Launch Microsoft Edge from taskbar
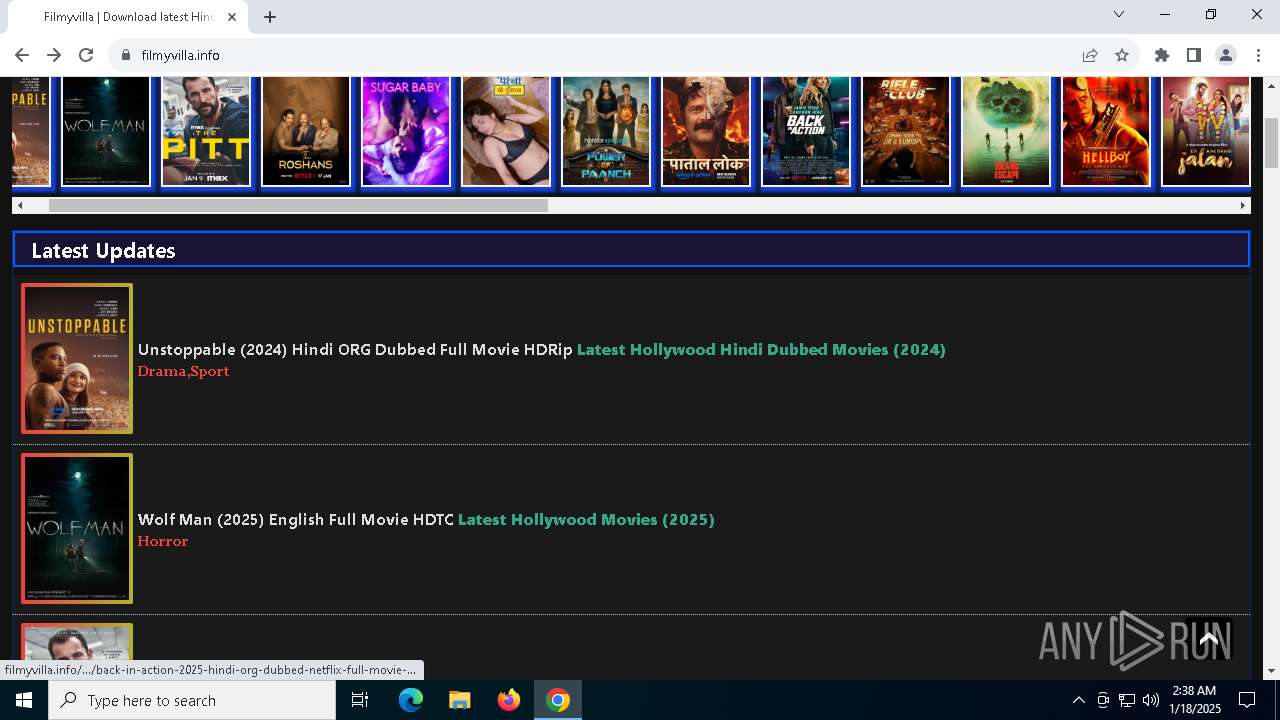Screen dimensions: 1280x720 [x=411, y=700]
